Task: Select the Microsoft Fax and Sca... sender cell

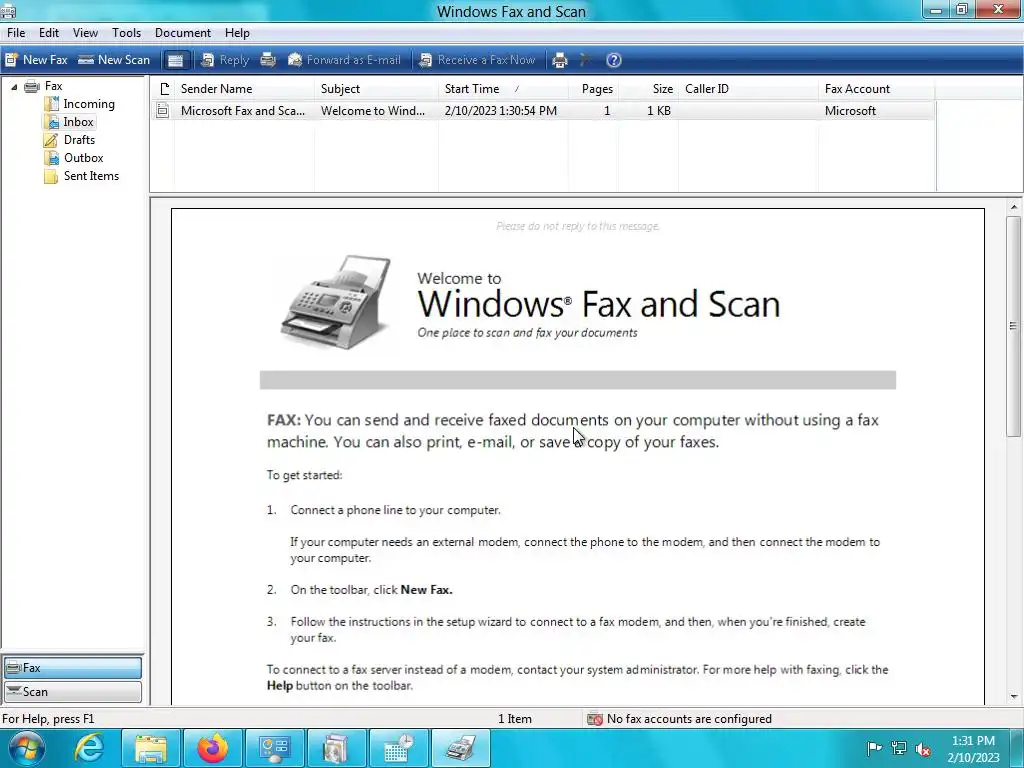Action: [x=243, y=111]
